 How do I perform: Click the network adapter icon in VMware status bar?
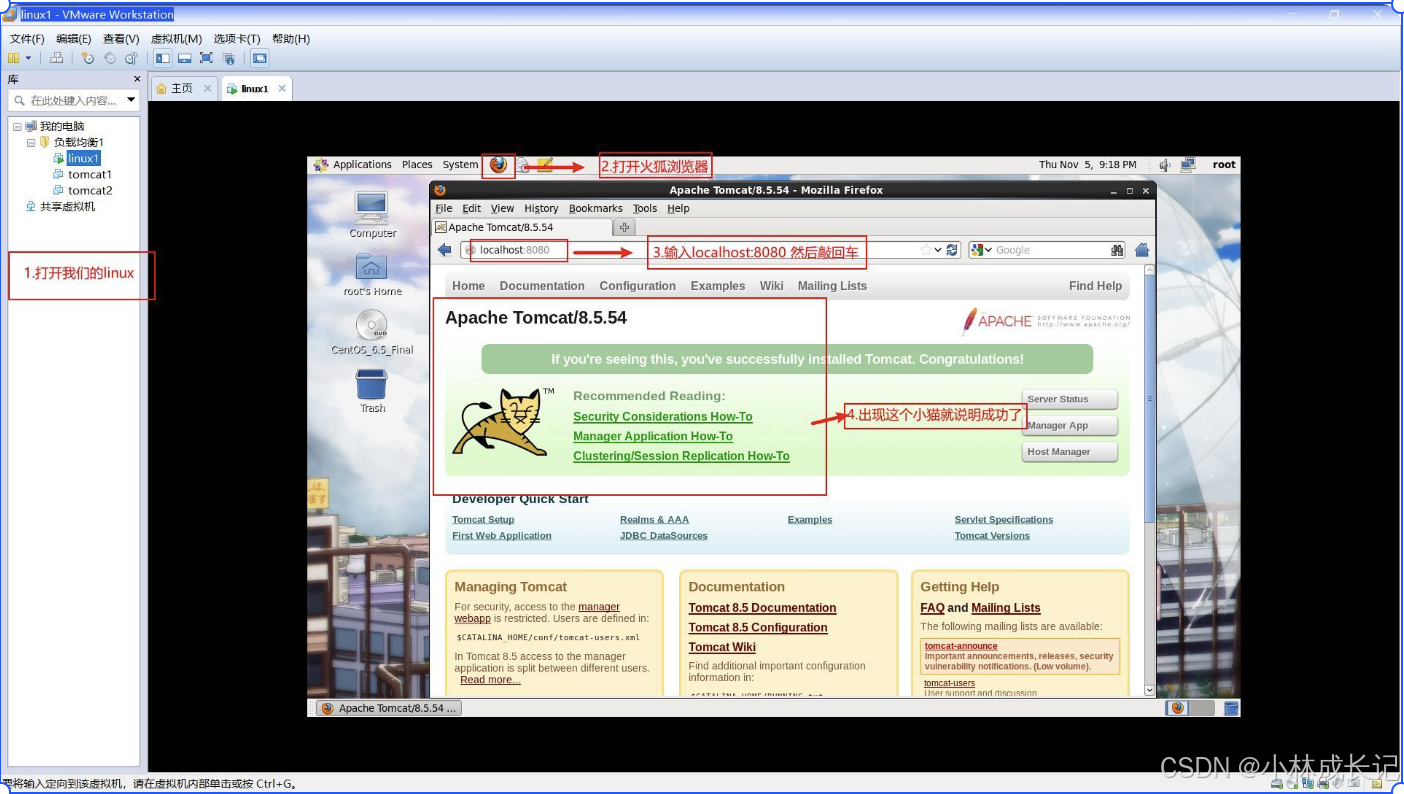coord(1307,783)
